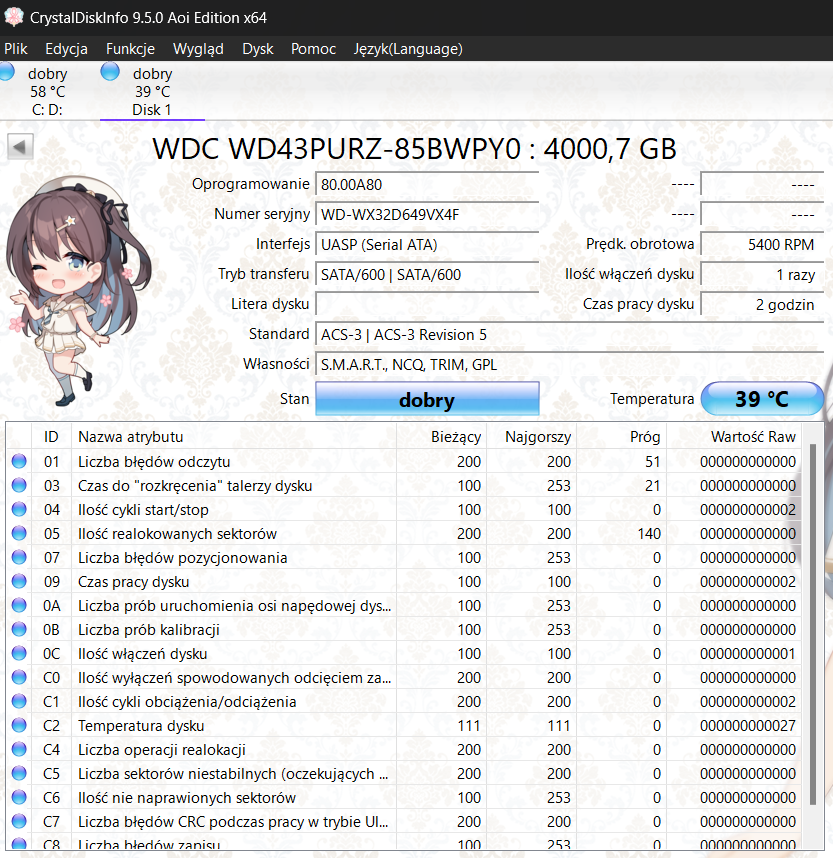This screenshot has width=833, height=858.
Task: Click status dot for attribute 09
Action: coord(19,581)
